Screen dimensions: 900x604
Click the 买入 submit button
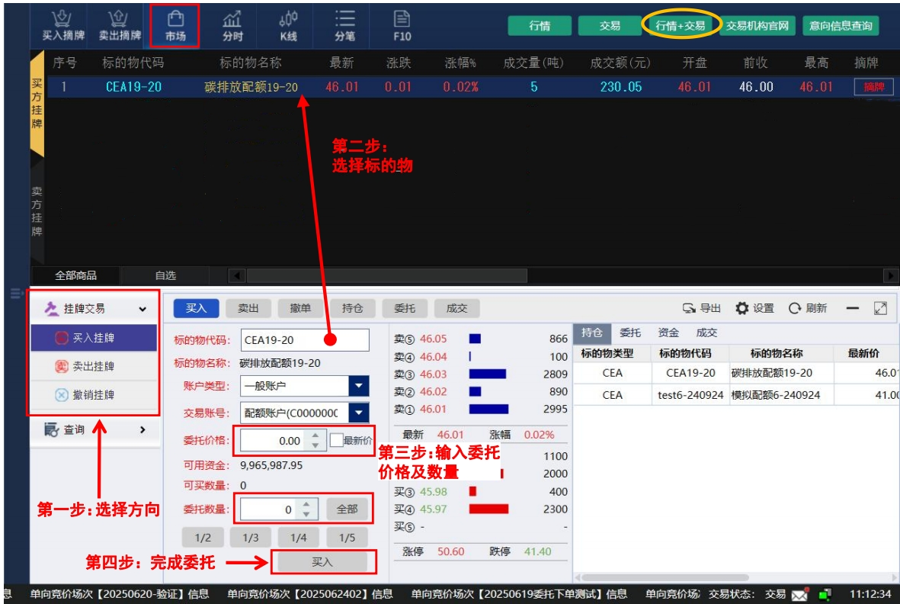click(x=322, y=562)
